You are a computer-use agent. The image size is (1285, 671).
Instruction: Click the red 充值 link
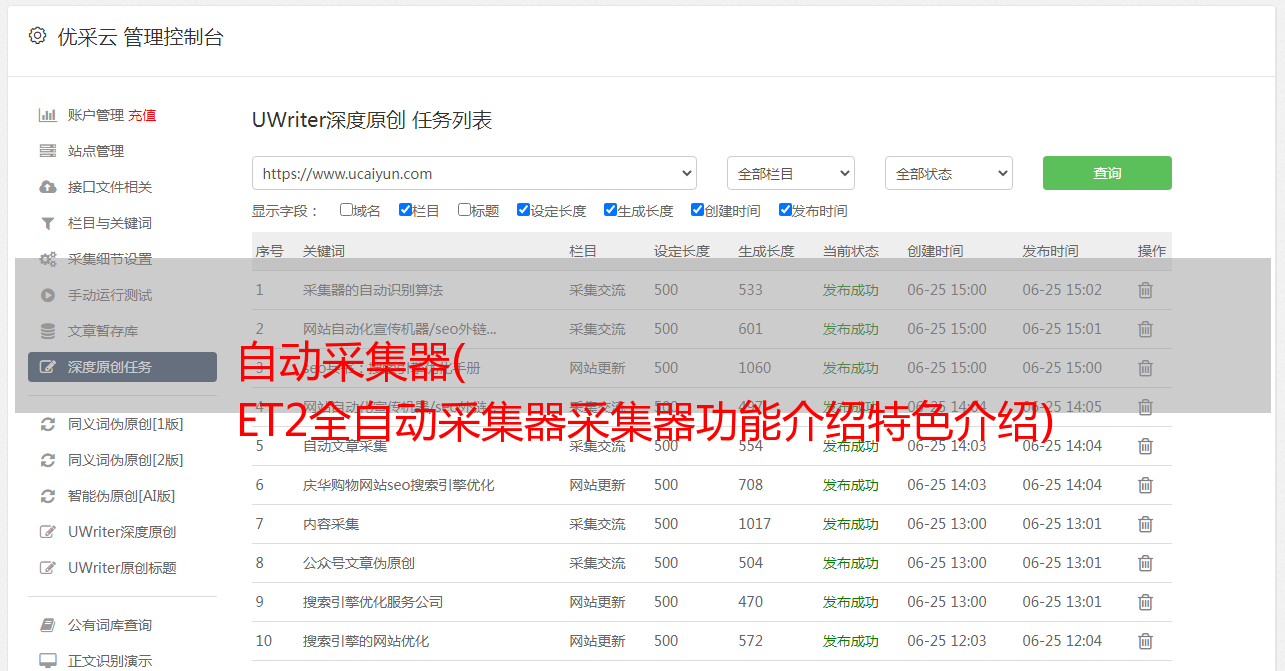[x=142, y=115]
